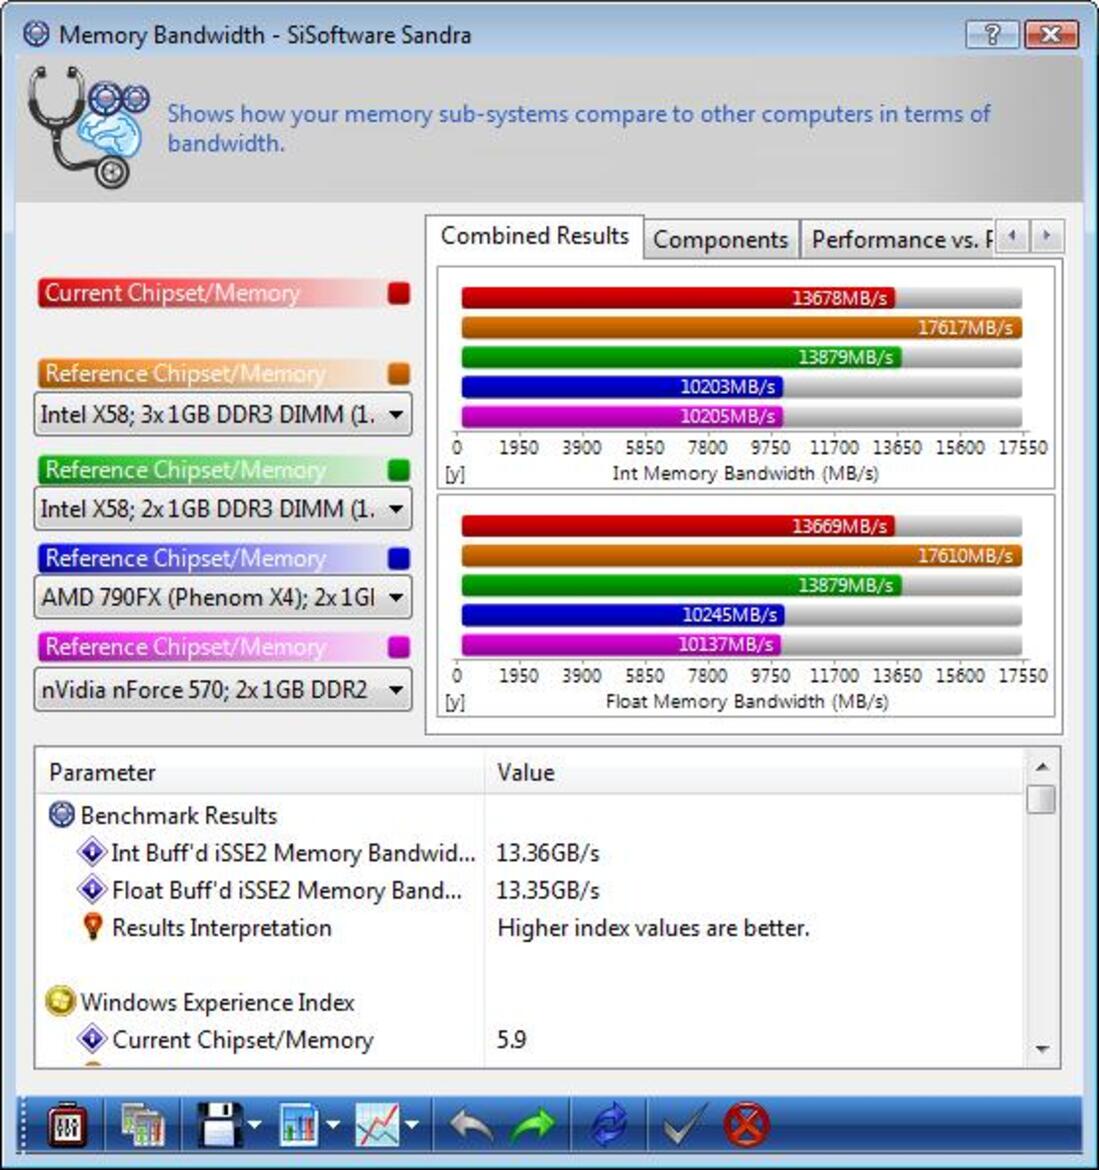Click the red Current Chipset/Memory label
Viewport: 1099px width, 1170px height.
[x=172, y=293]
